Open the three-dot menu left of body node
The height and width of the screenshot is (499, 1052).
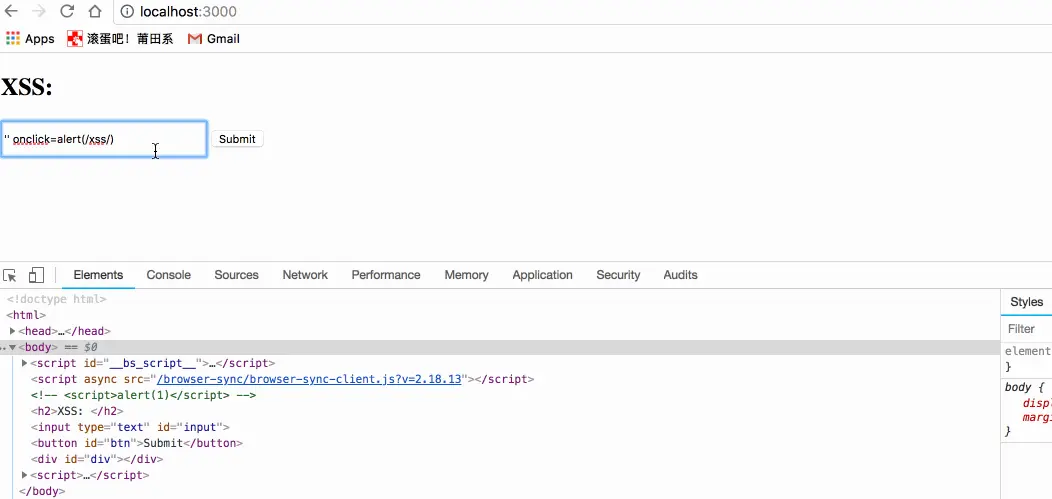point(2,347)
